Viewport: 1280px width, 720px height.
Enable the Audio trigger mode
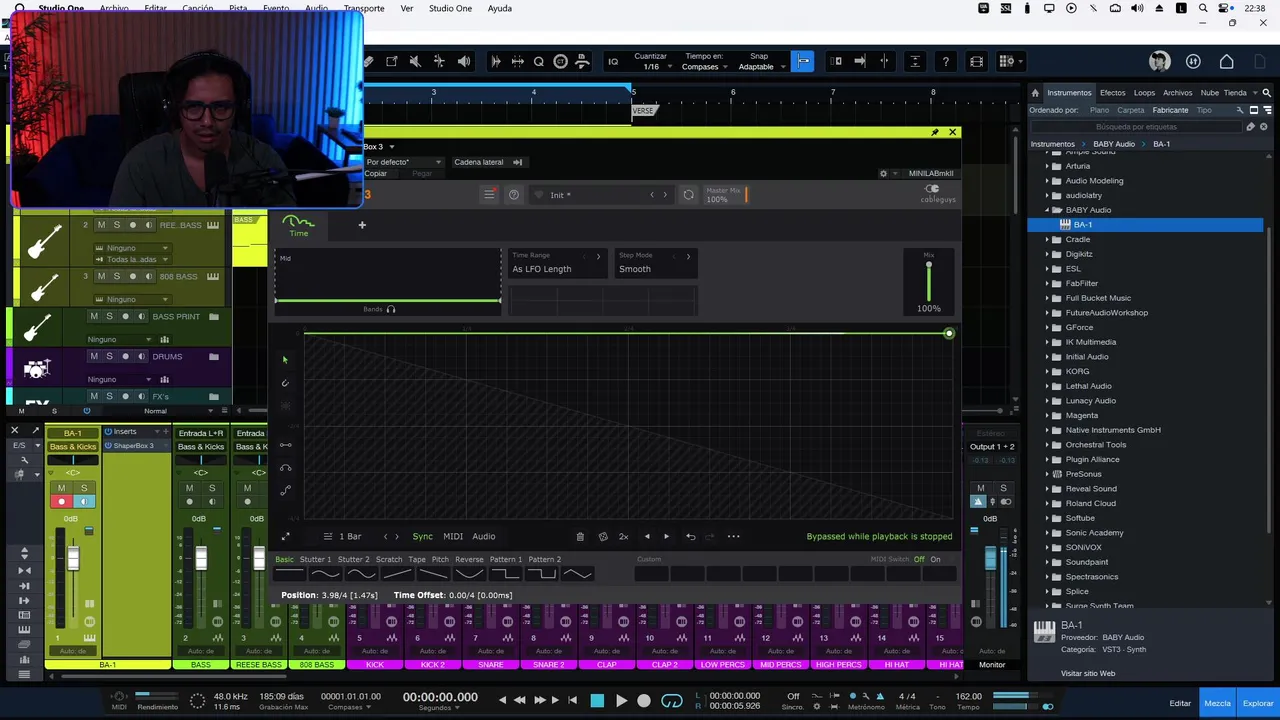coord(484,537)
